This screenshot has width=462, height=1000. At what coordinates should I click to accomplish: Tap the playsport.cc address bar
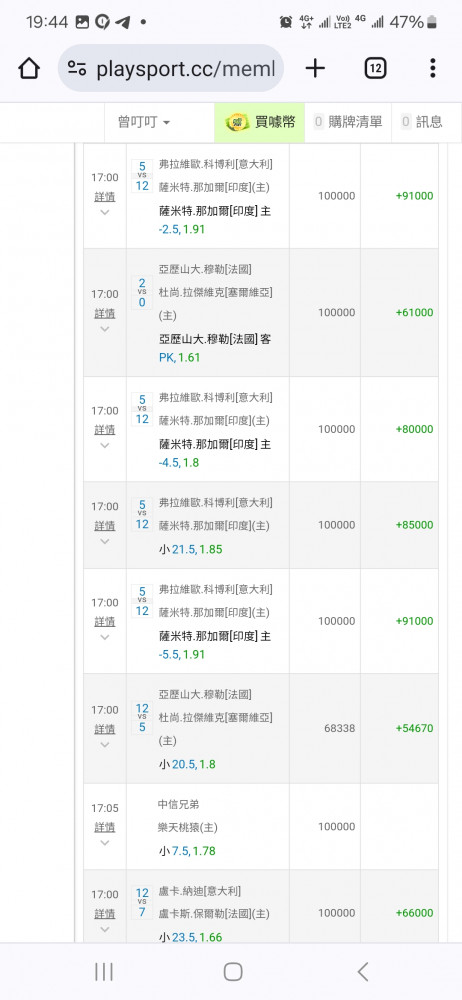click(171, 68)
